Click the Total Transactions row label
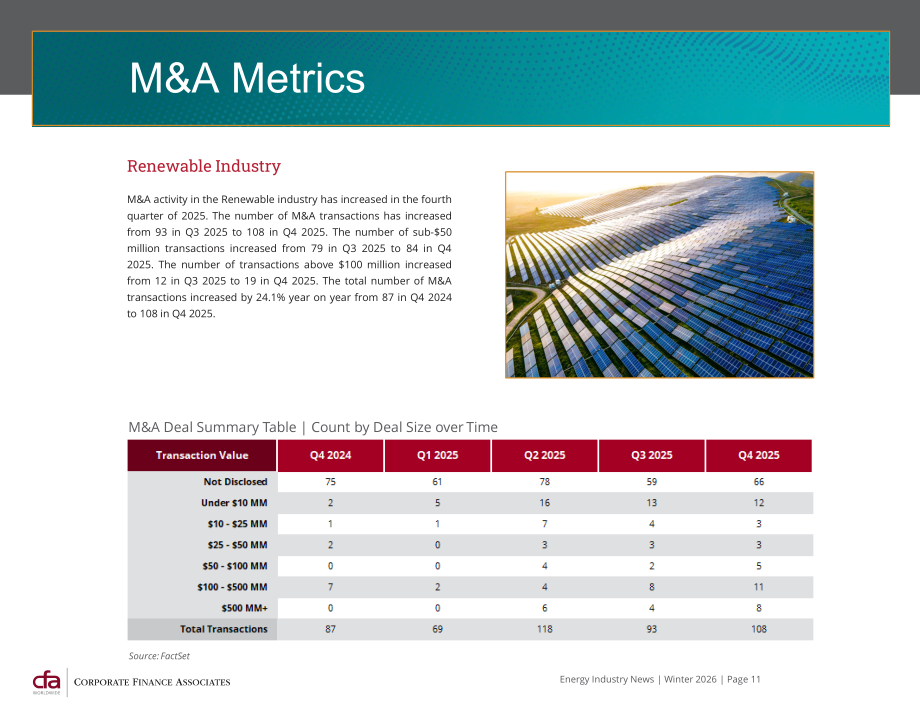 pyautogui.click(x=224, y=629)
